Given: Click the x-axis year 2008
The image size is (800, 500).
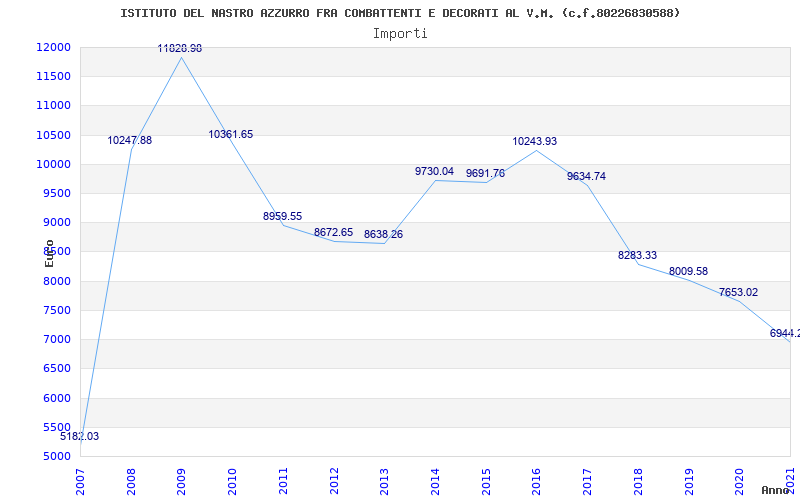Looking at the screenshot, I should (131, 481).
